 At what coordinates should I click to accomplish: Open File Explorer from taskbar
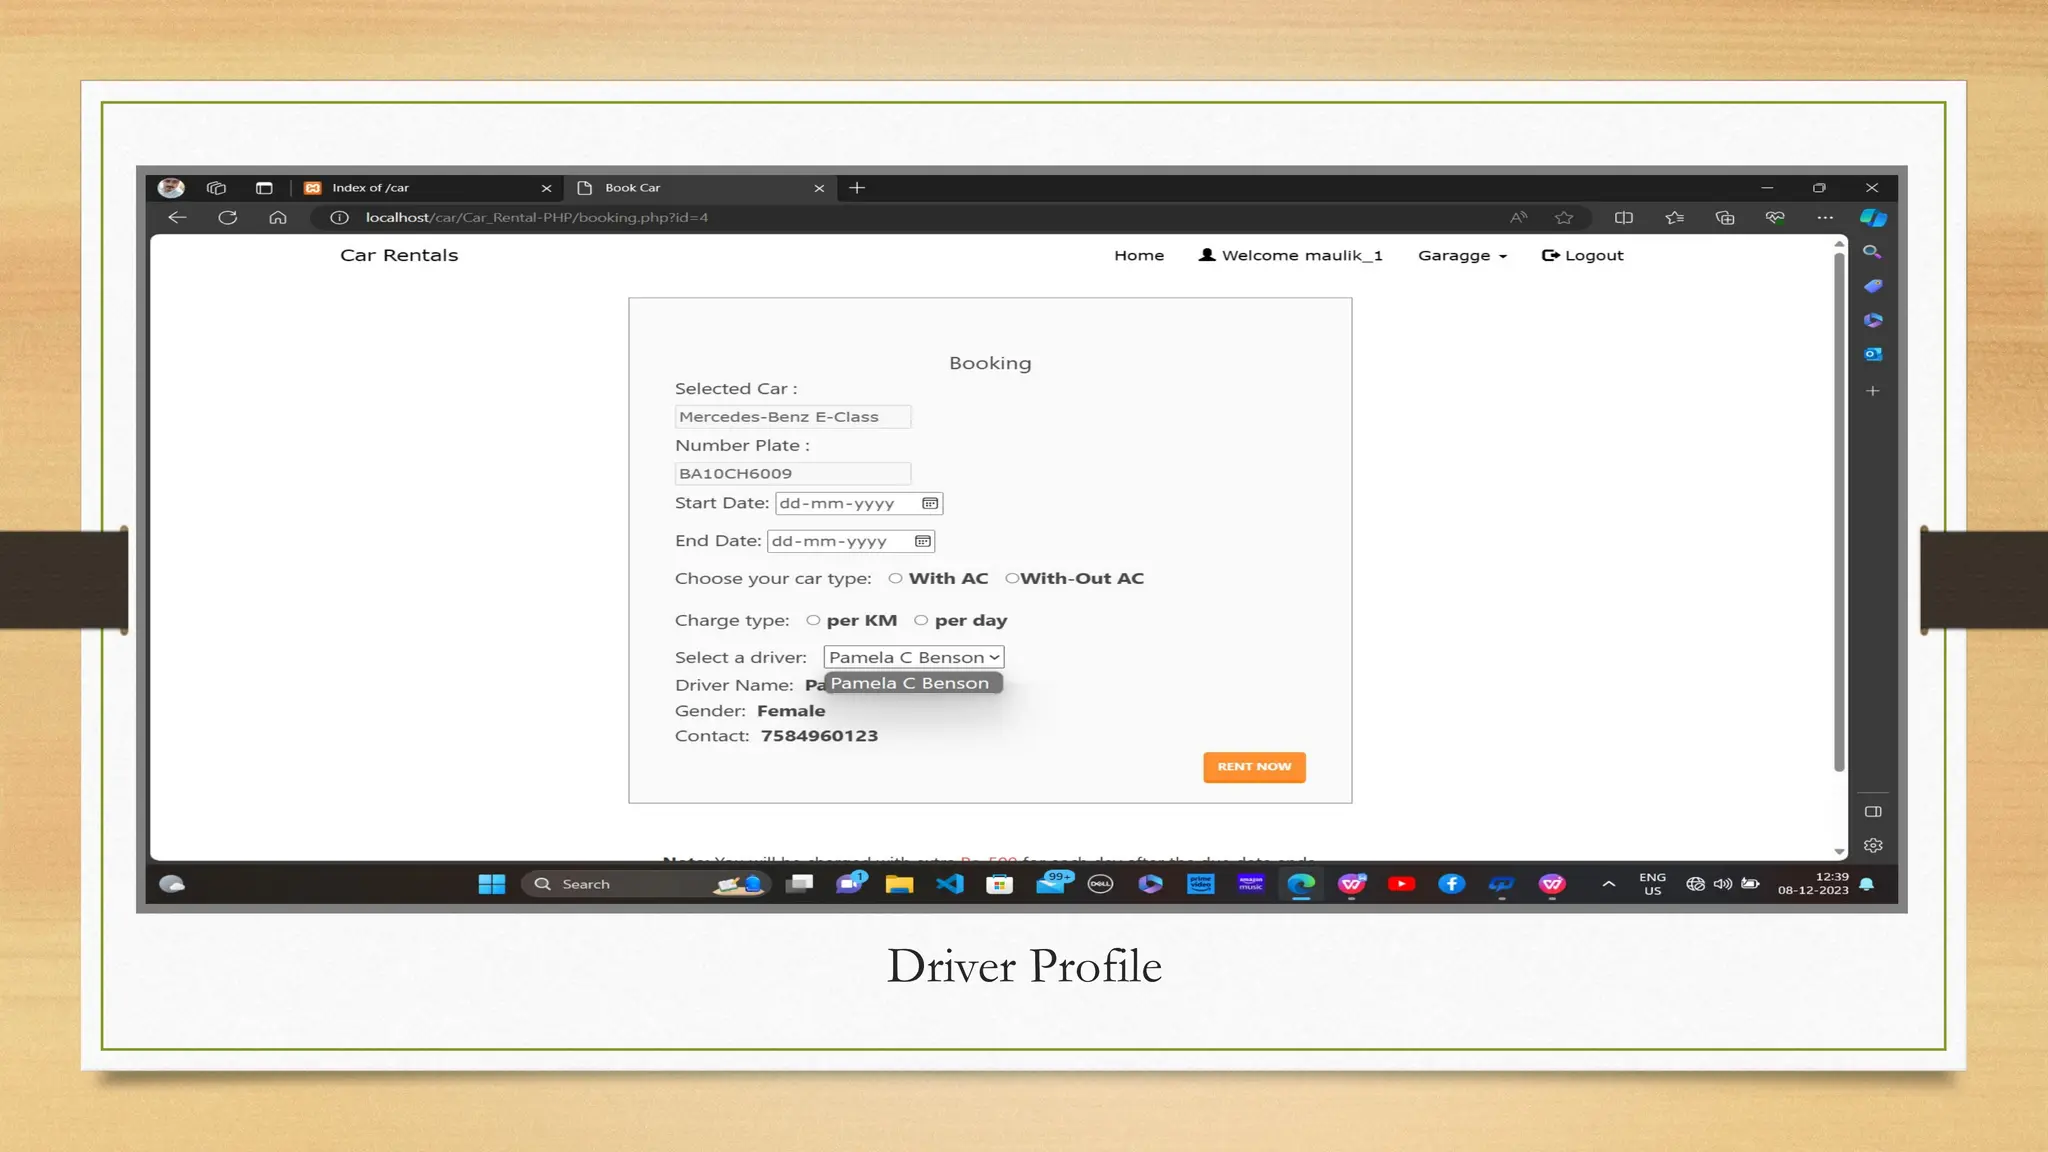pyautogui.click(x=899, y=884)
